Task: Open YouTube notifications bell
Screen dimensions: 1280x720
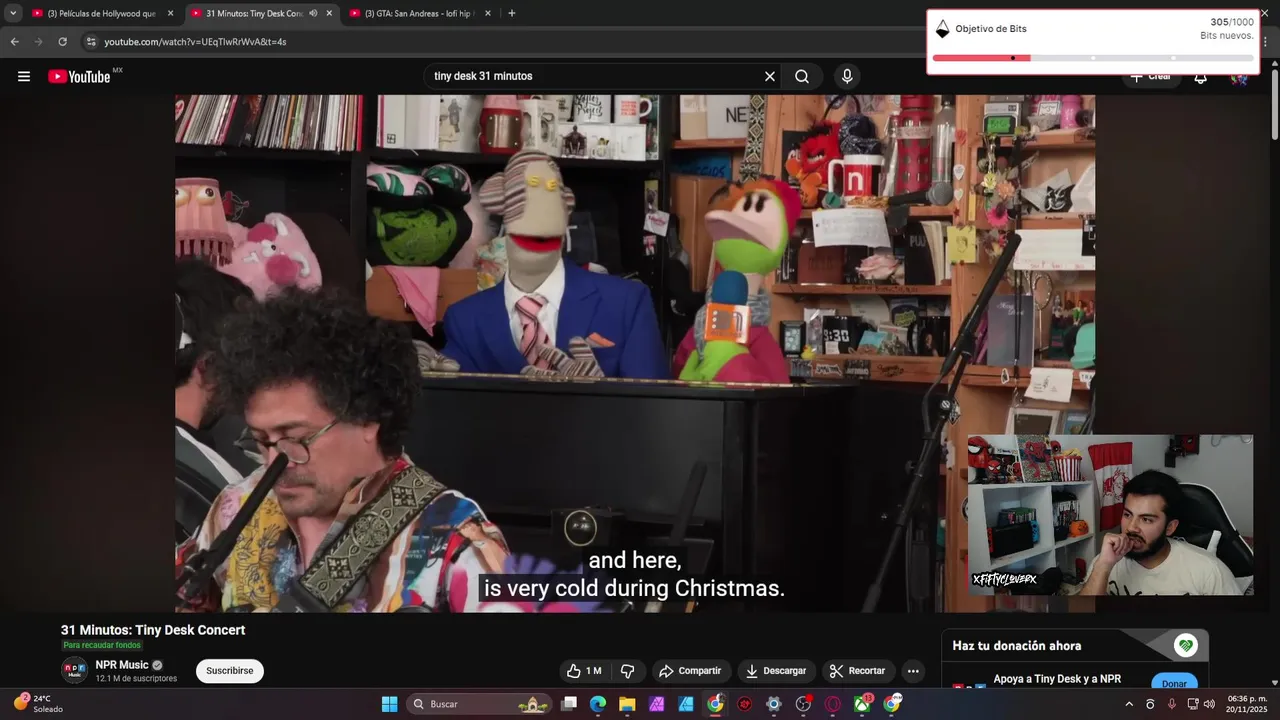Action: tap(1200, 77)
